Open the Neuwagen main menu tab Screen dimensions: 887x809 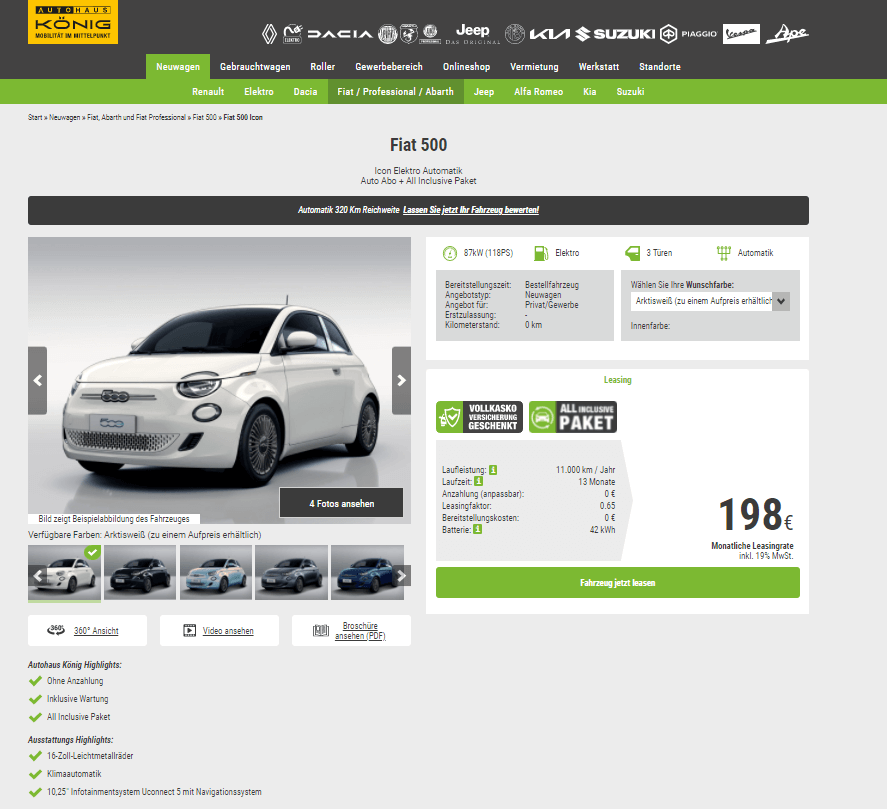pos(178,67)
